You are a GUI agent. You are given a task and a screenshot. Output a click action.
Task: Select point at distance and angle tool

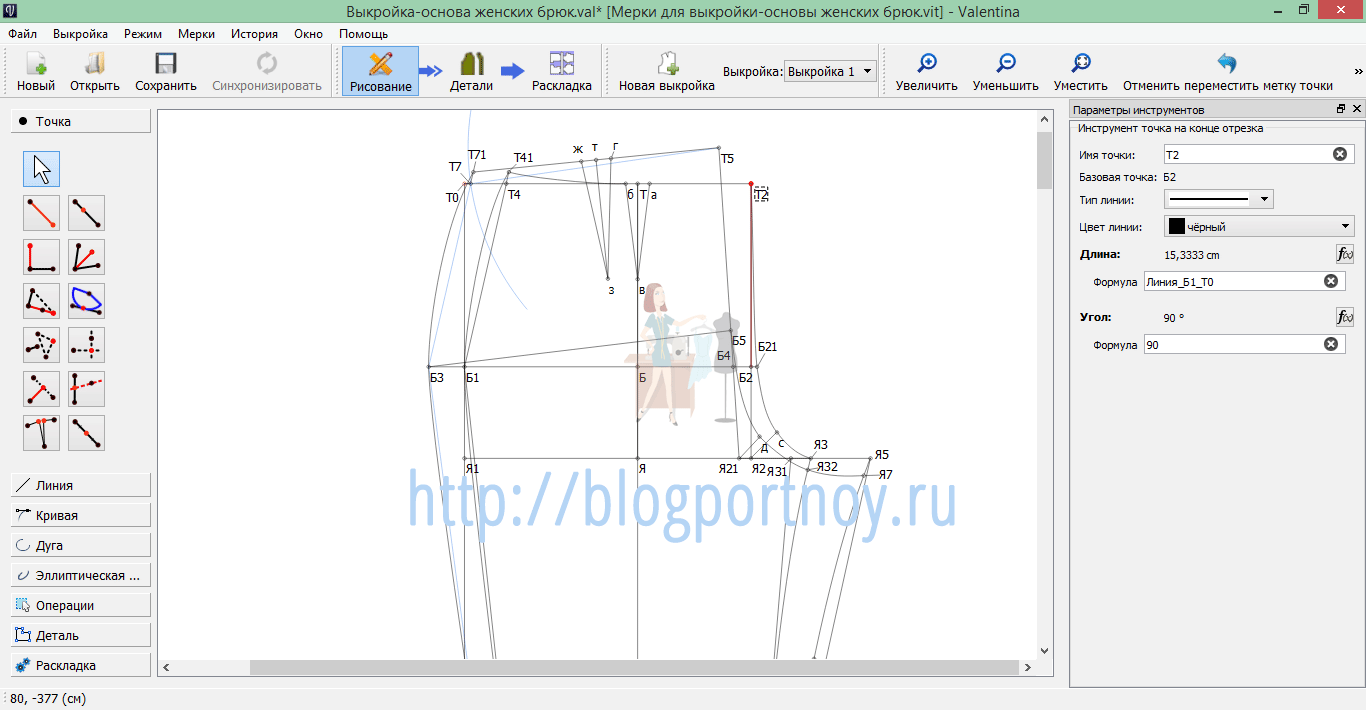tap(41, 213)
